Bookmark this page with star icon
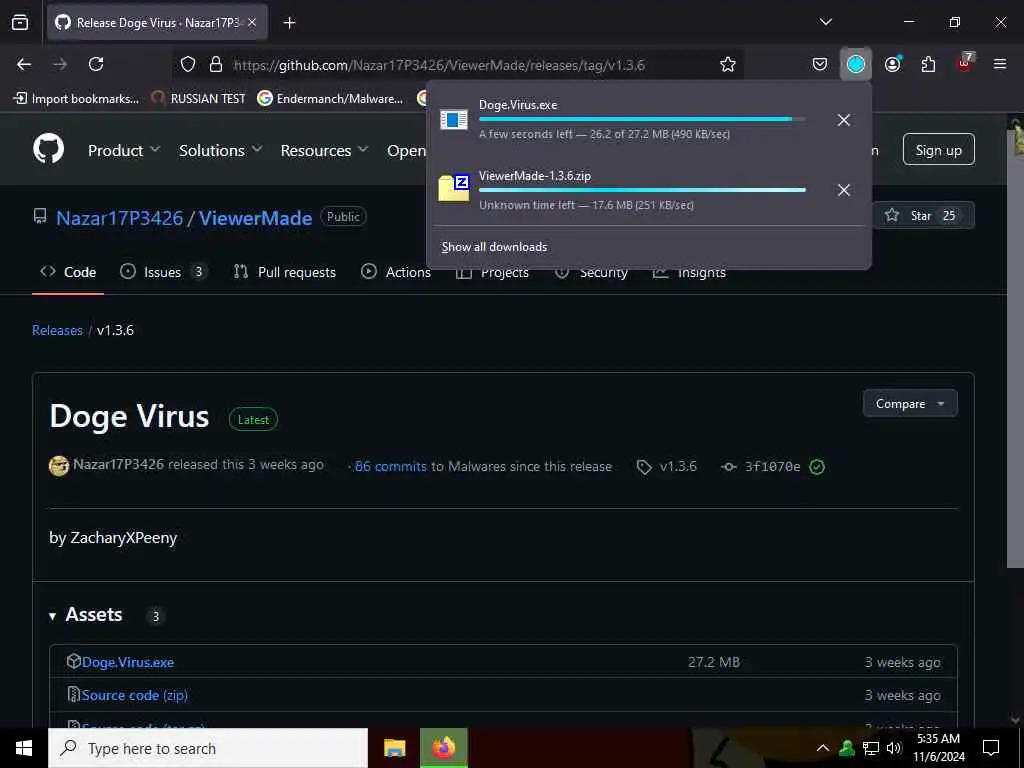 [728, 64]
